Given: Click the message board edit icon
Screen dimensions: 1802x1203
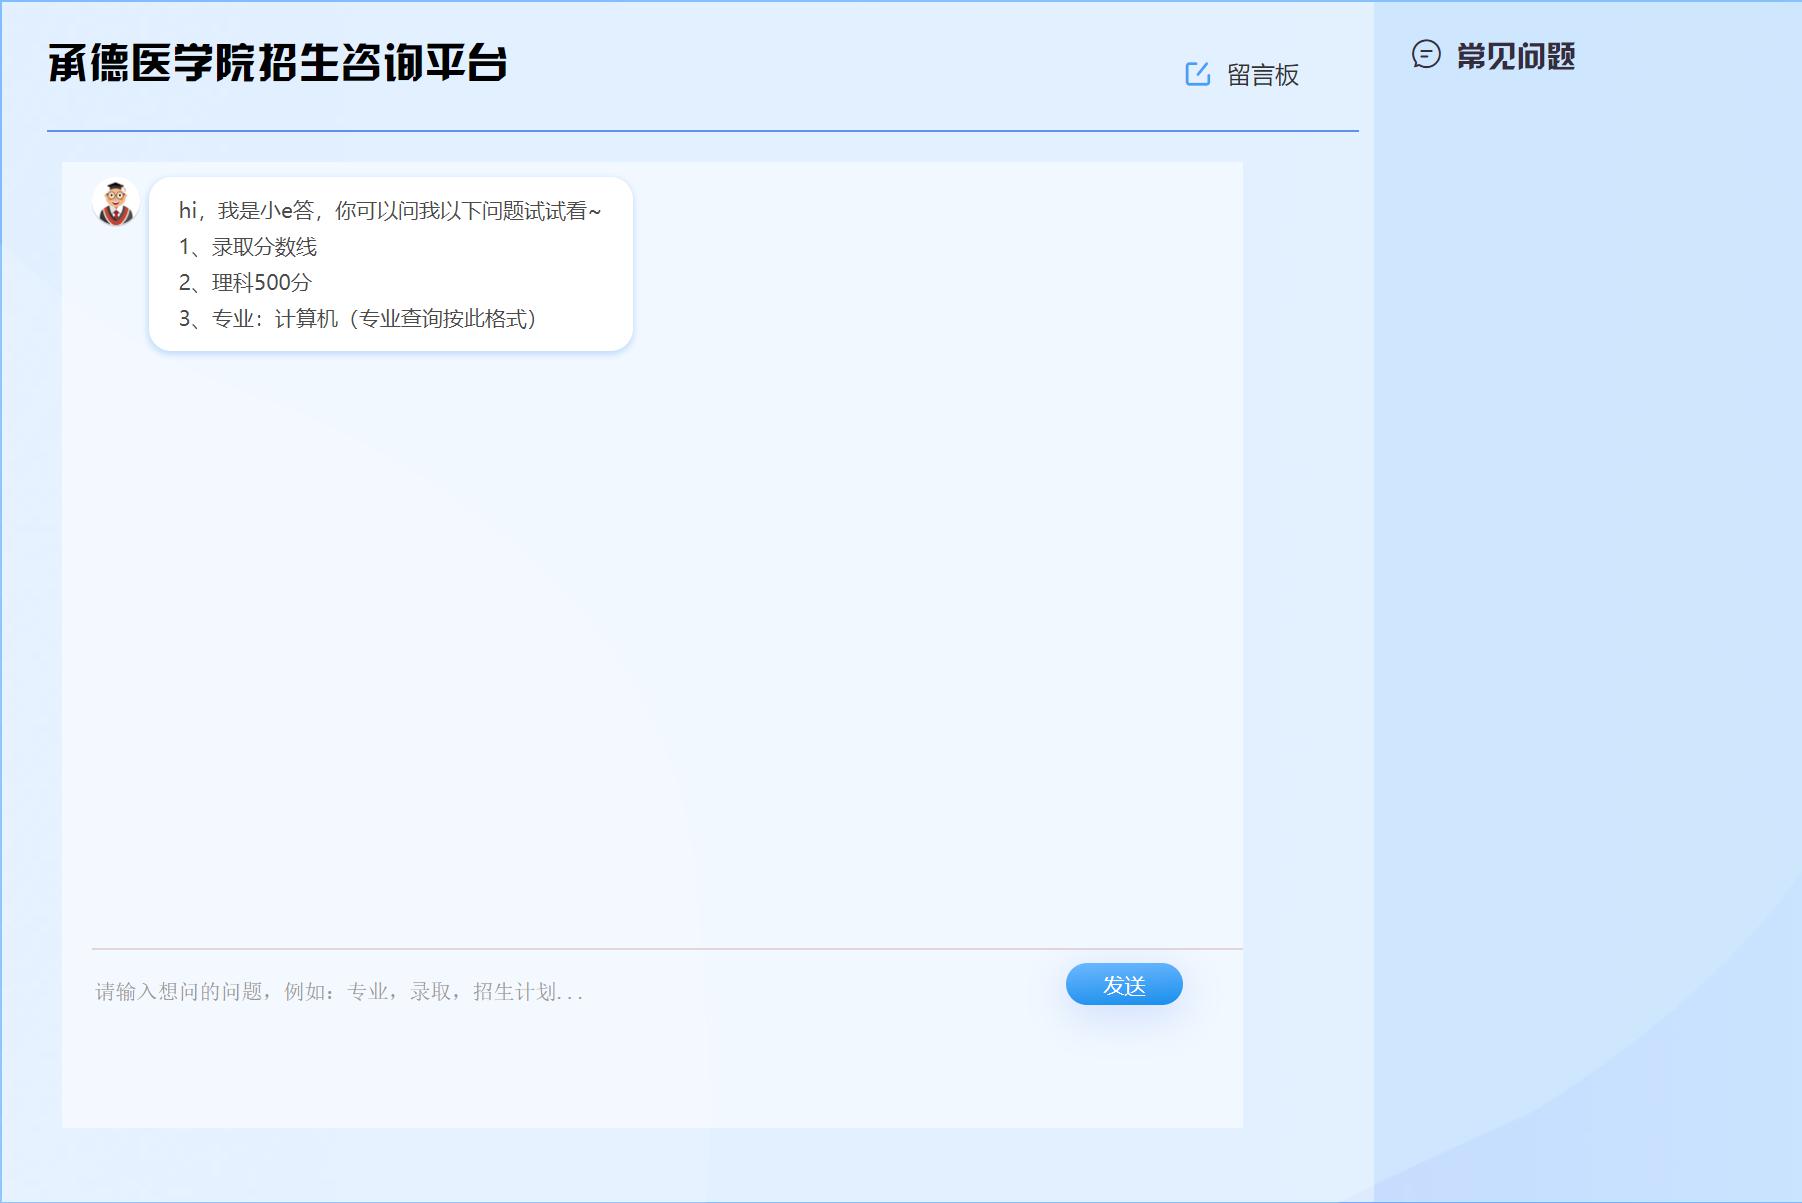Looking at the screenshot, I should click(1197, 74).
